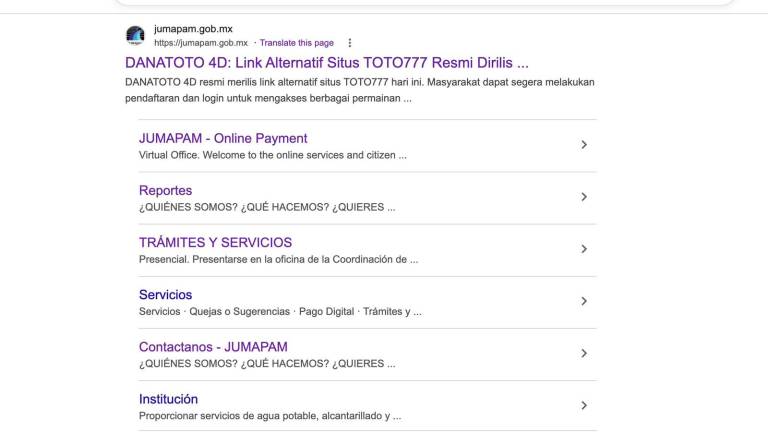Open the DANATOTO 4D result title
This screenshot has width=768, height=432.
[327, 63]
